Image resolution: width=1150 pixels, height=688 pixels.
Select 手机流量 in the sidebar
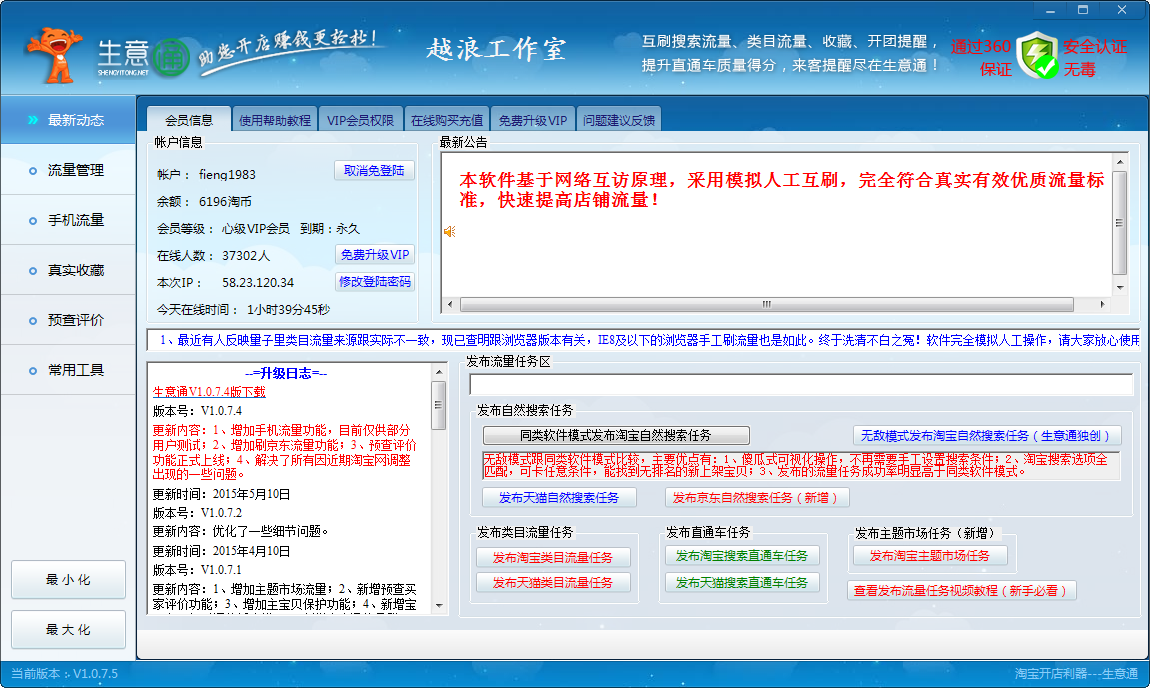point(68,220)
